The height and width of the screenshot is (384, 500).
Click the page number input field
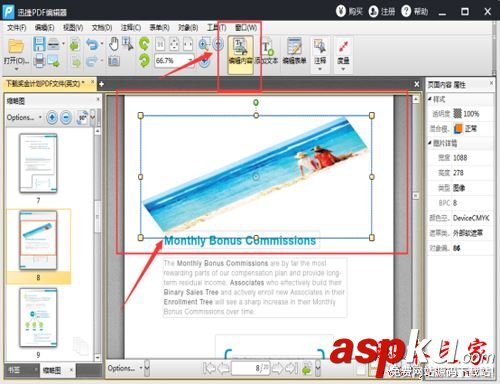[251, 368]
